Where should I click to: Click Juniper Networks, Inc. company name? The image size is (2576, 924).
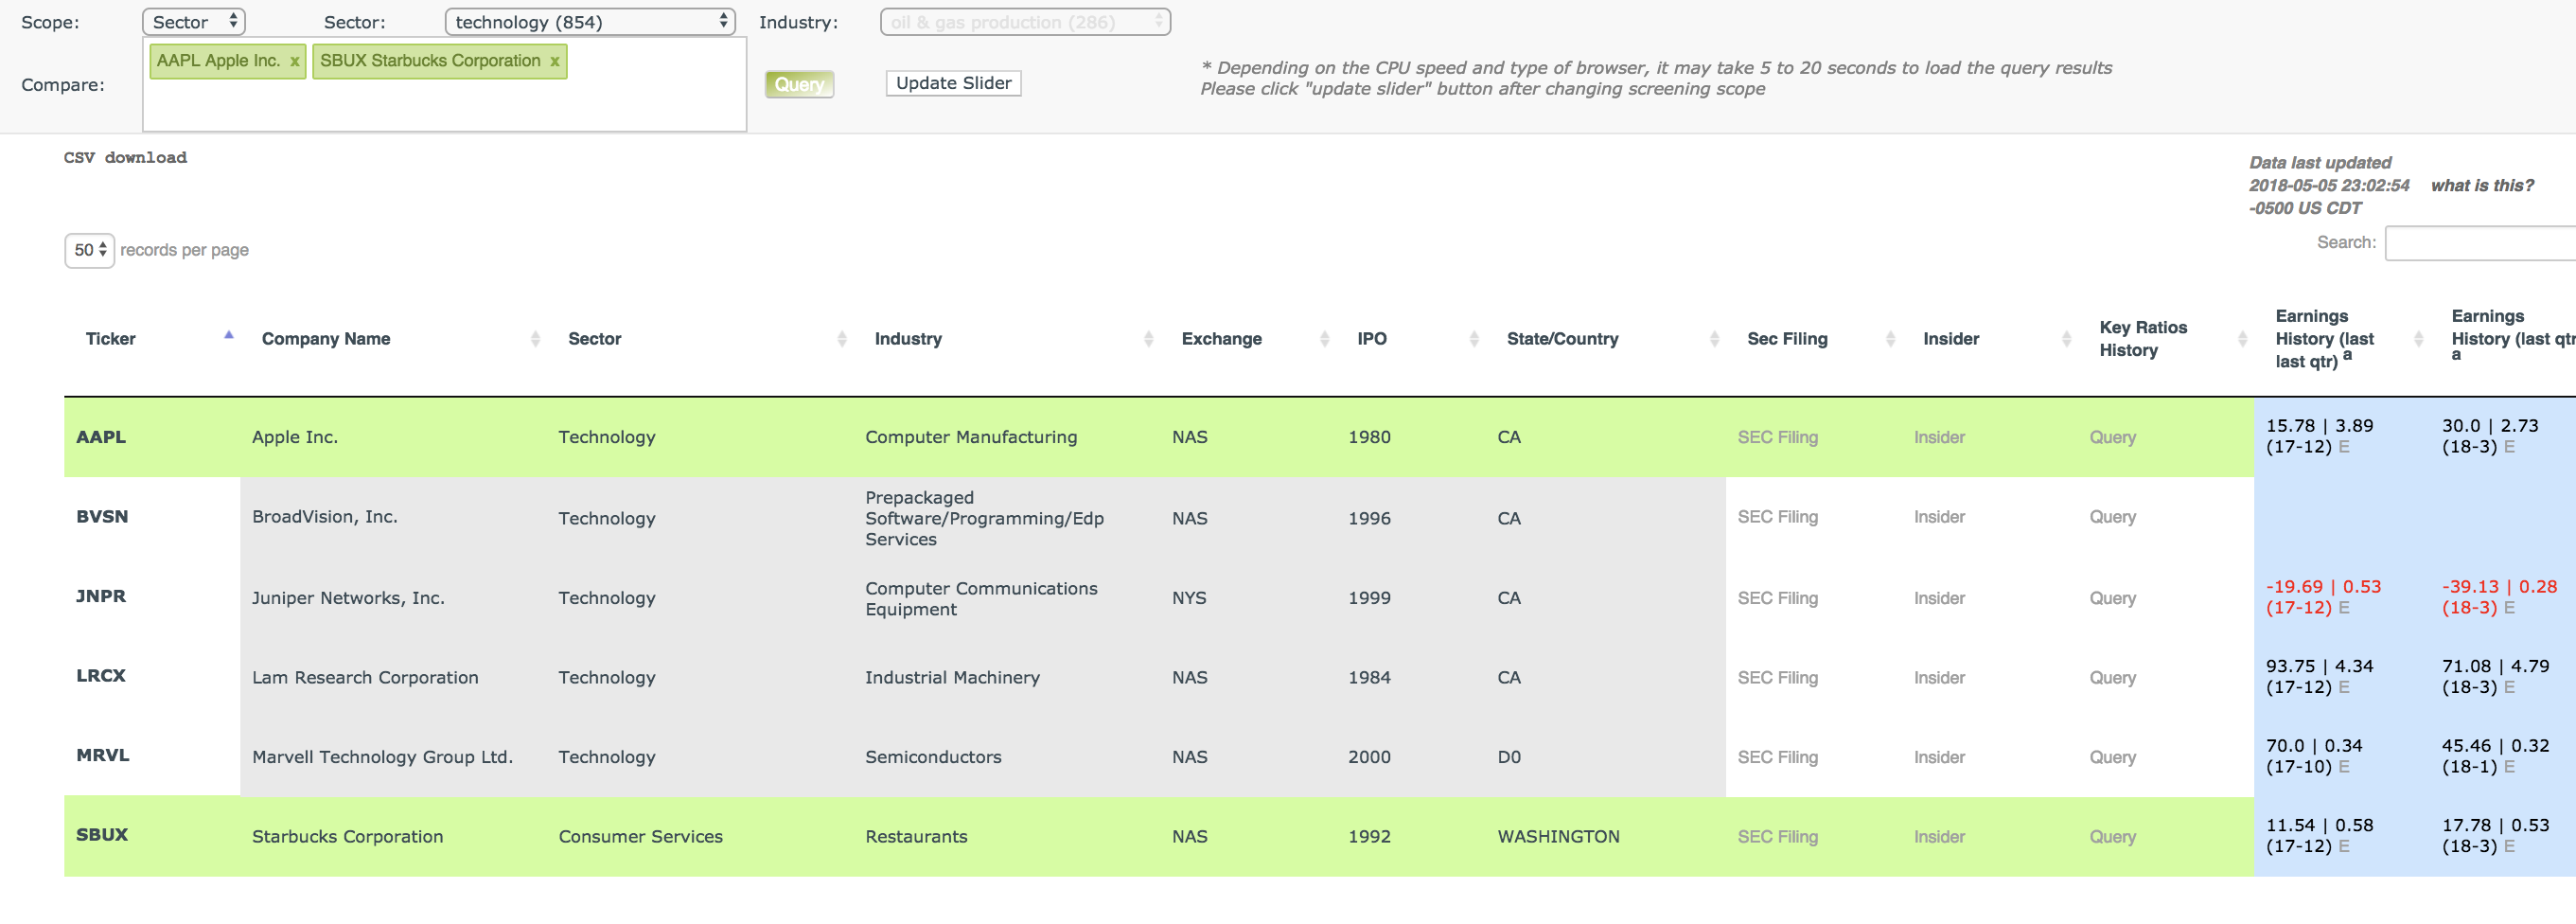[348, 598]
